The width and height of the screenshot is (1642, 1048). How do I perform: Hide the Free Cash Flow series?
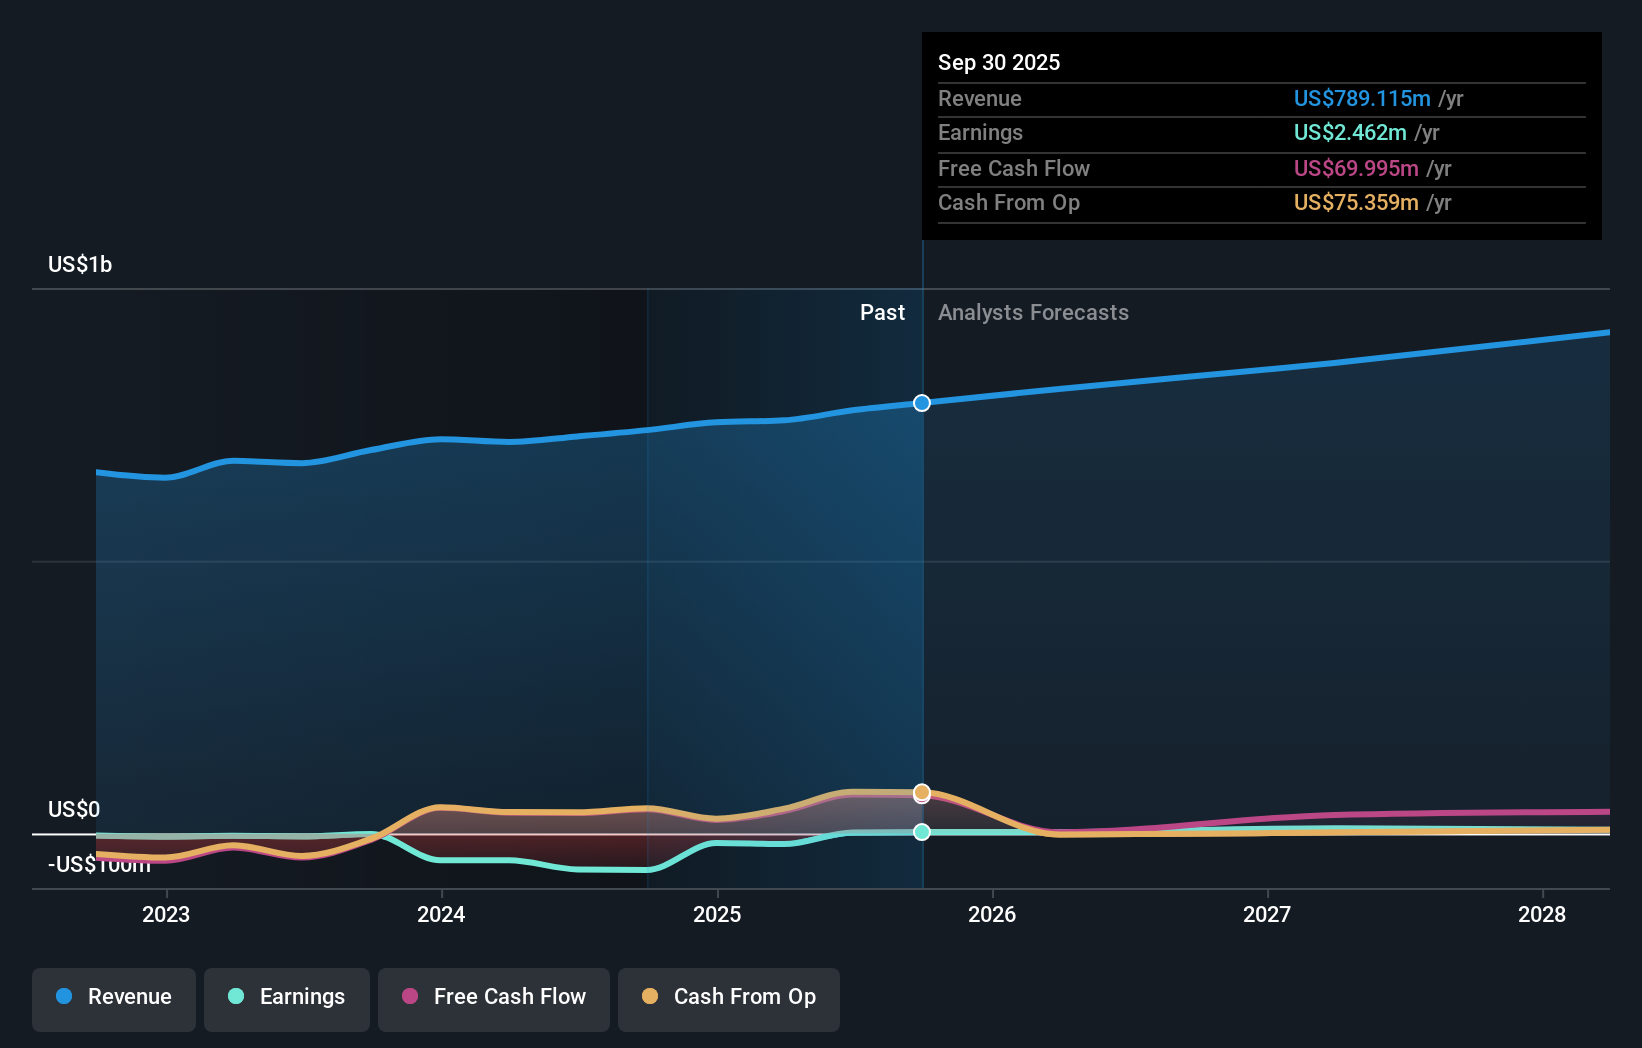493,998
